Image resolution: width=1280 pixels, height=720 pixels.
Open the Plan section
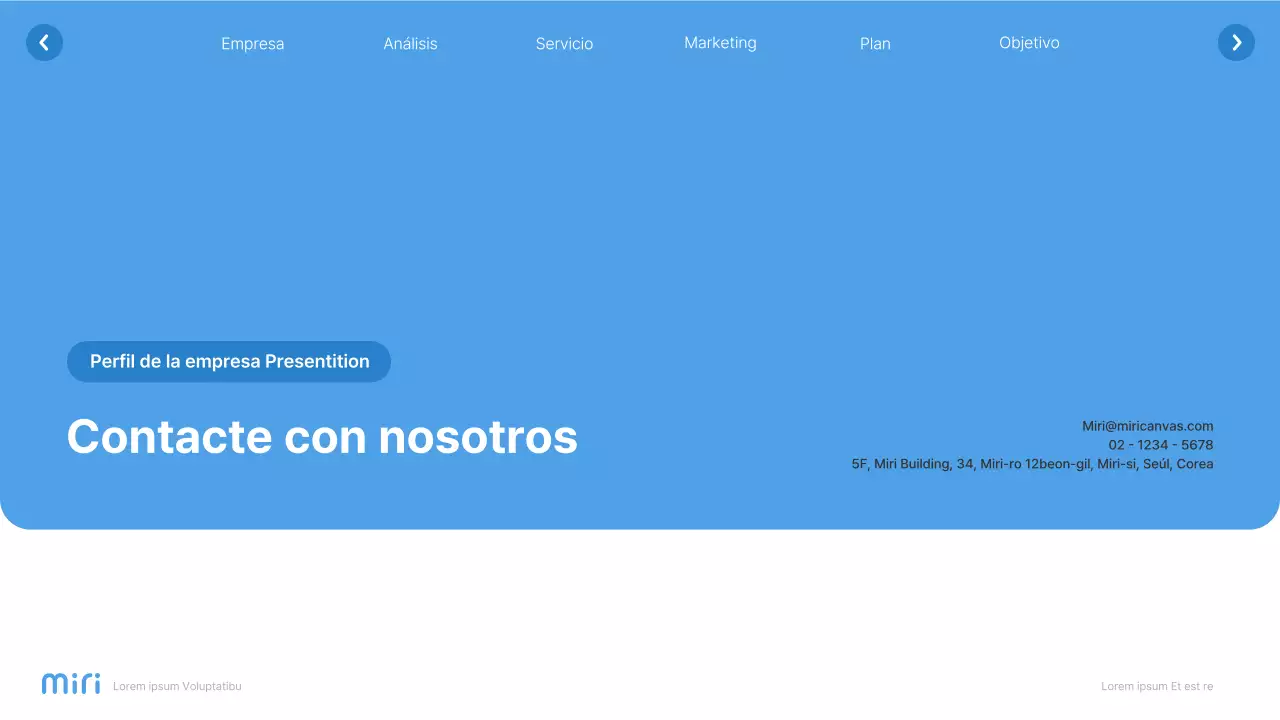pos(875,43)
